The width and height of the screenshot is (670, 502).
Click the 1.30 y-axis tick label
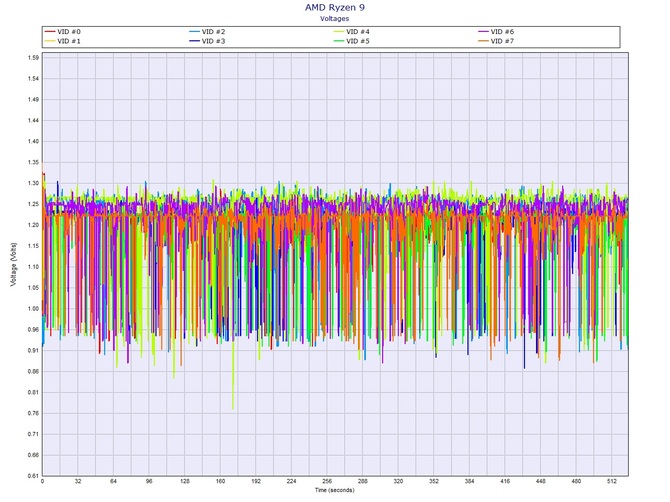click(34, 183)
